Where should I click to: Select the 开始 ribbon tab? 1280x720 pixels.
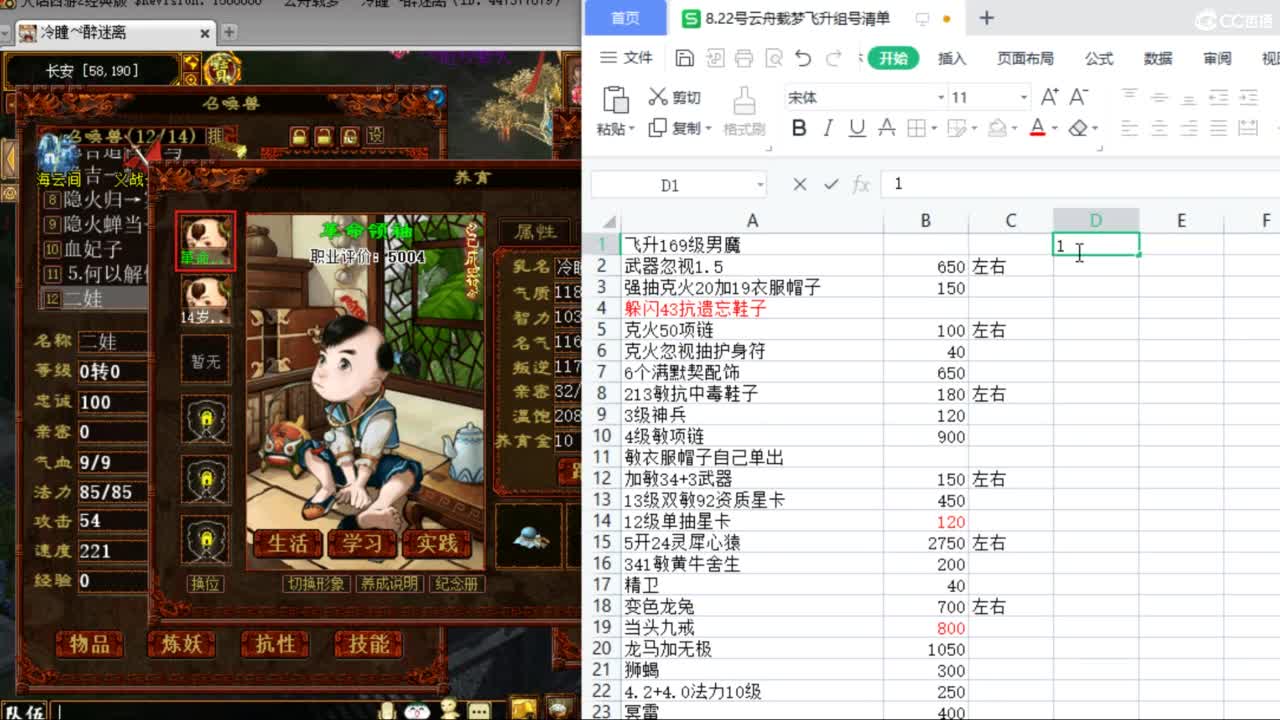coord(893,58)
